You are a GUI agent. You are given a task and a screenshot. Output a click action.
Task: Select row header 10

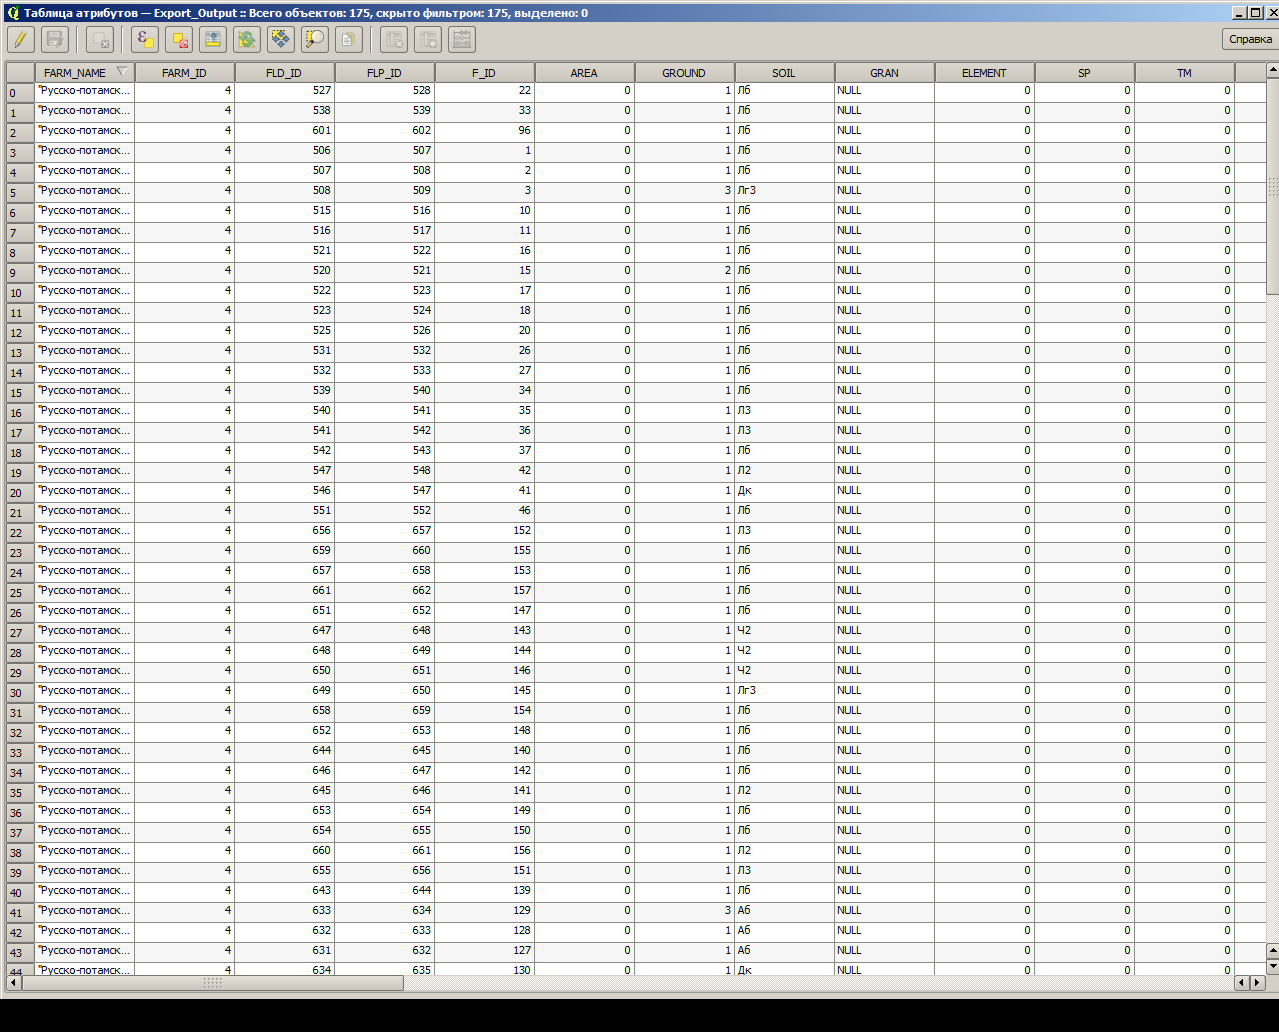point(20,292)
